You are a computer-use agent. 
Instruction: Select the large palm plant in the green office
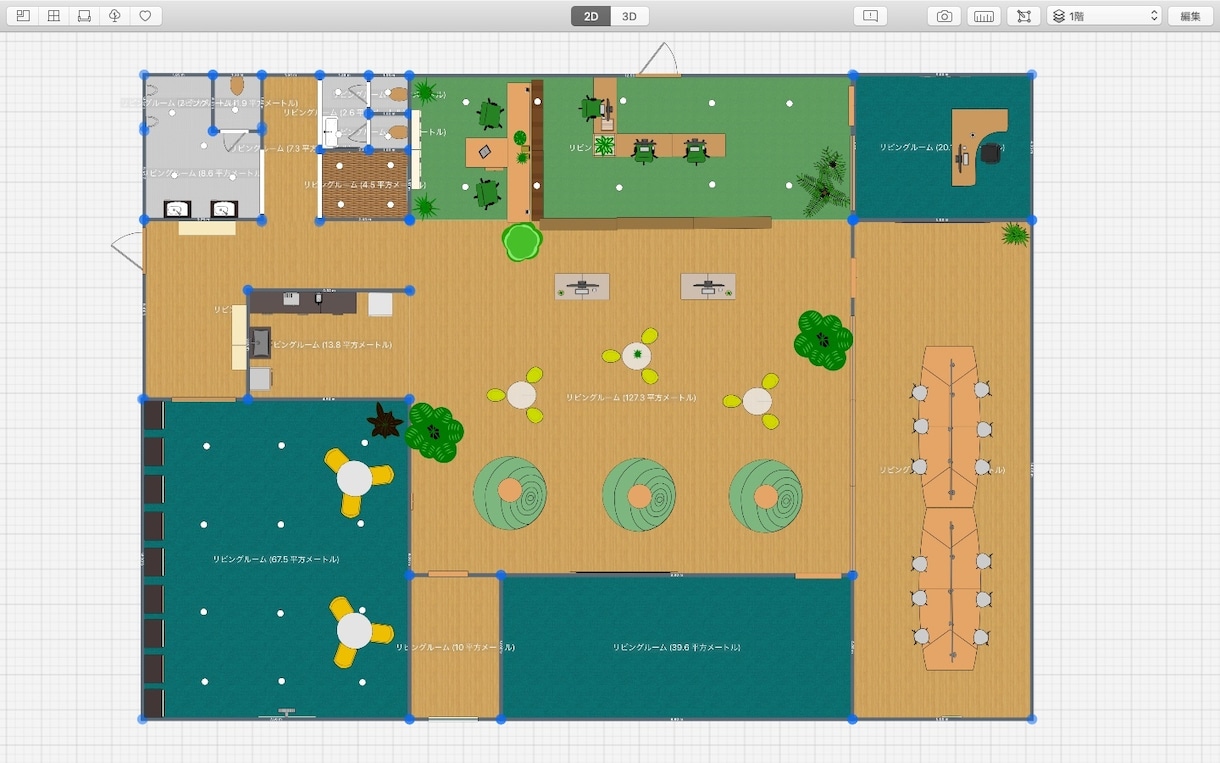pos(824,180)
